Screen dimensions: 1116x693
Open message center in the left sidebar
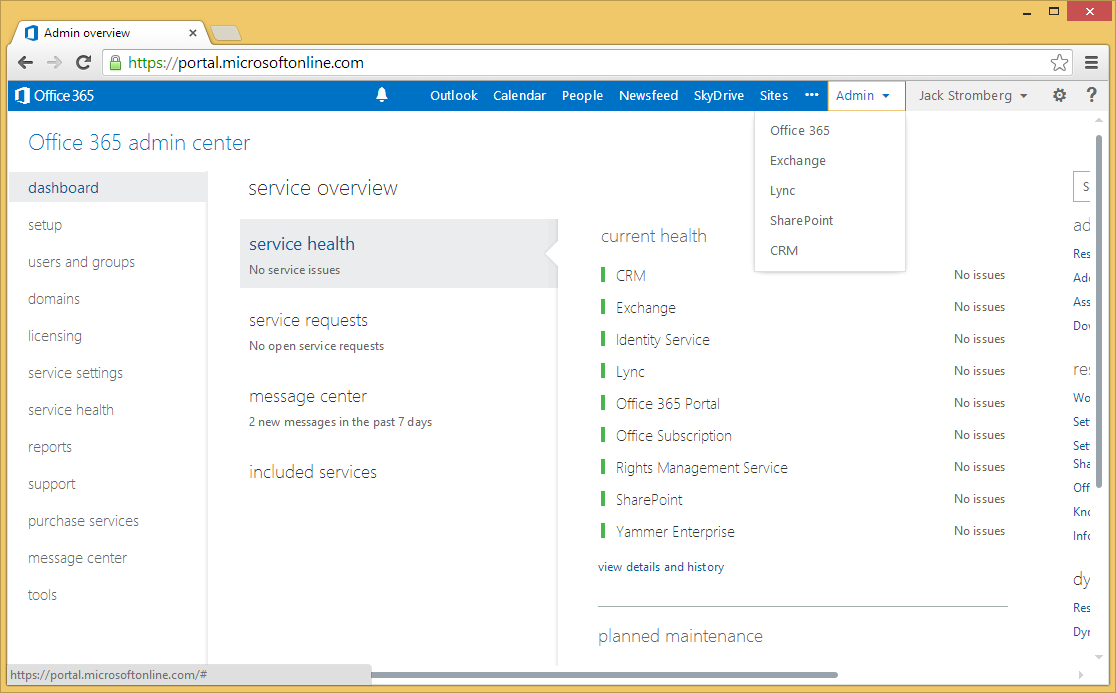78,558
